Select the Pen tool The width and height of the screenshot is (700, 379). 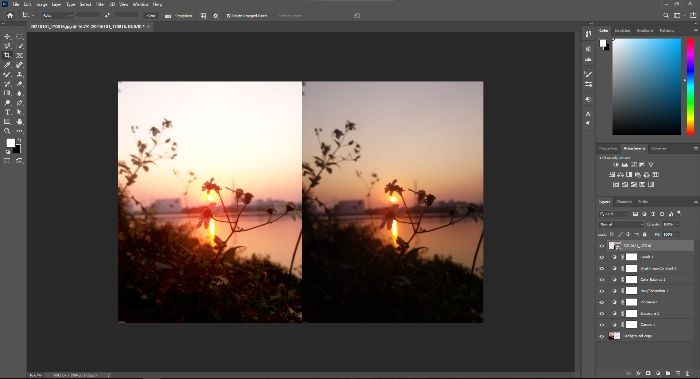(x=20, y=103)
